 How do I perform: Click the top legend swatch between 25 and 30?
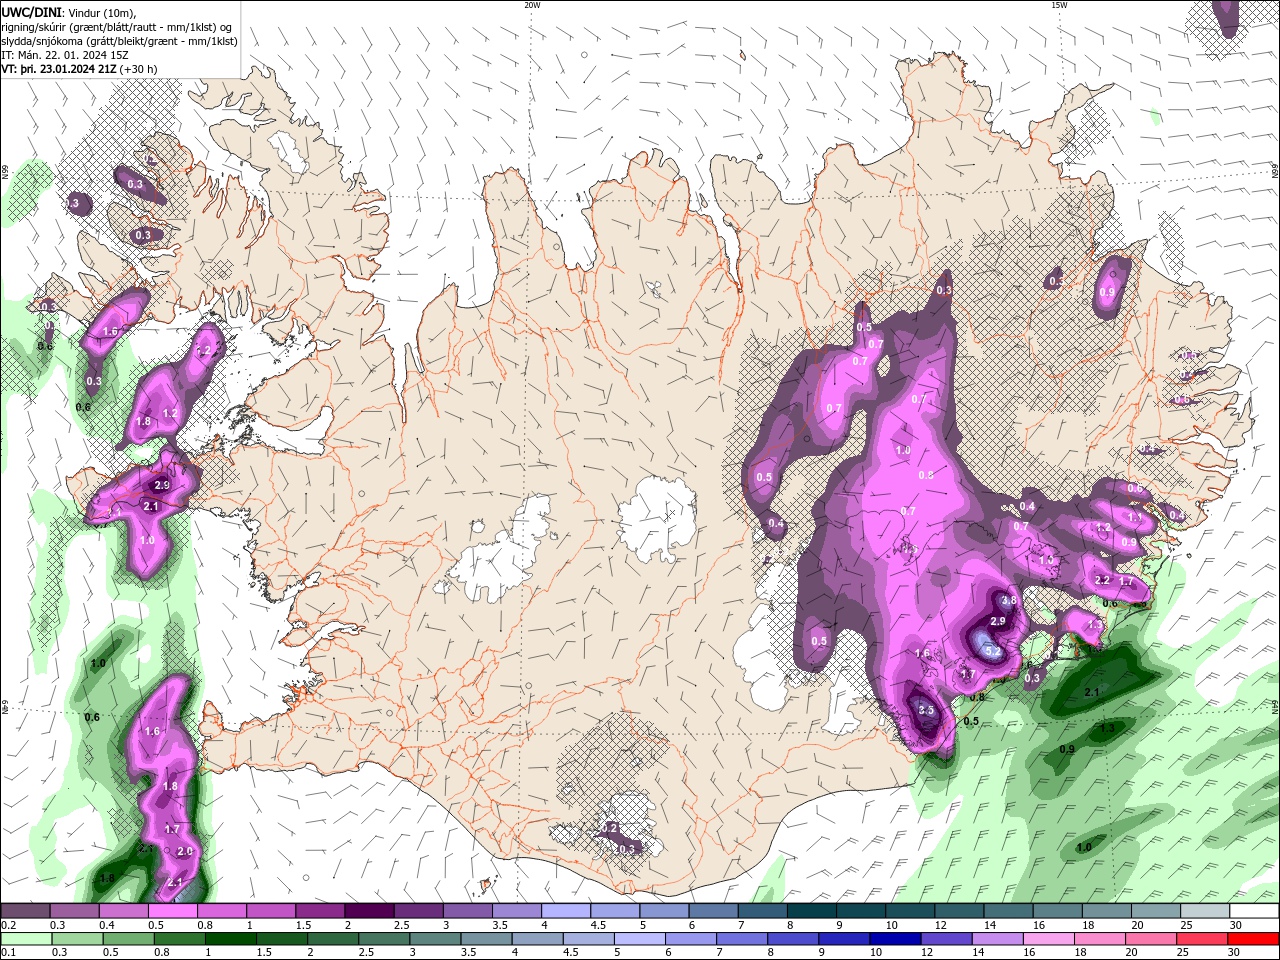(x=1205, y=910)
